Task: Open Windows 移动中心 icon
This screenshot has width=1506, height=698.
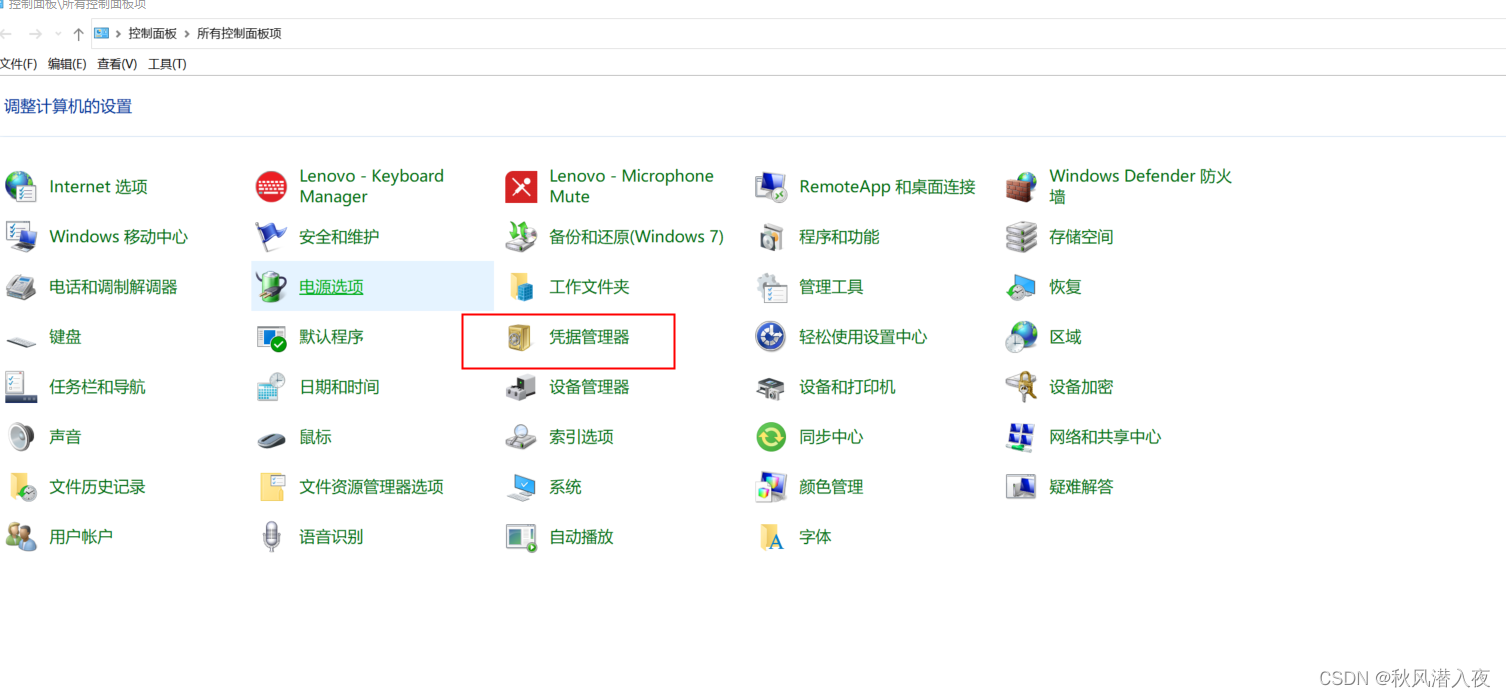Action: pos(20,236)
